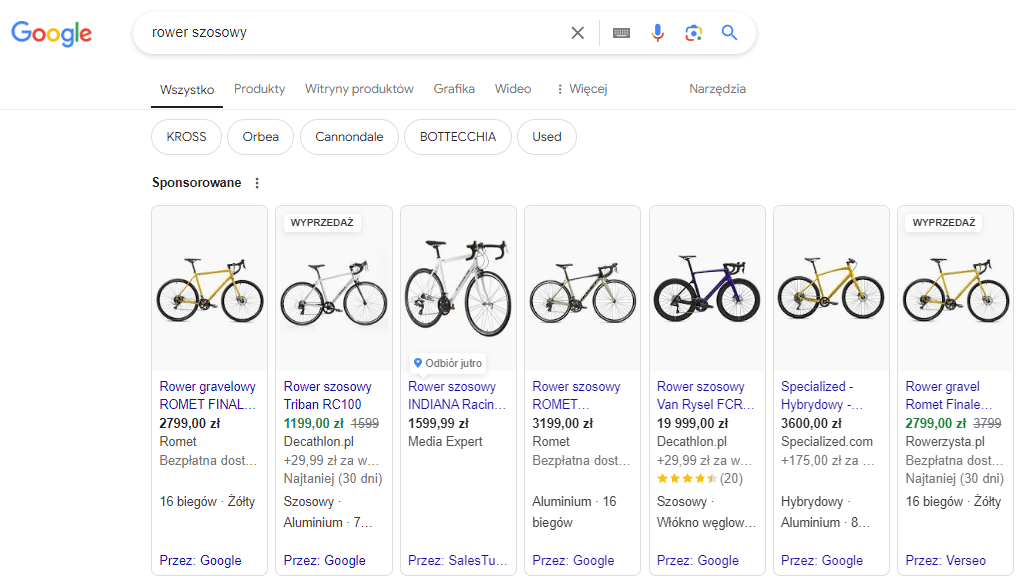Submit the search with the magnifier icon

[x=729, y=32]
